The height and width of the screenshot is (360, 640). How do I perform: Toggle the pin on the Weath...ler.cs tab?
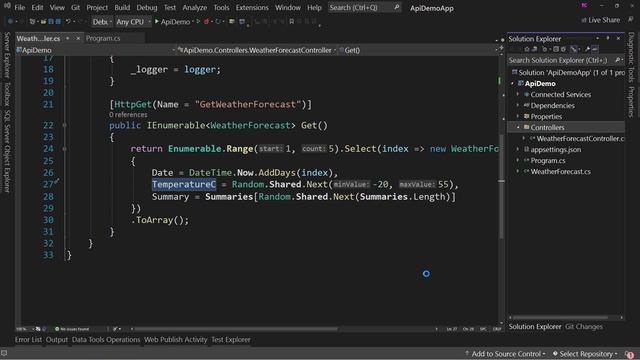coord(67,38)
